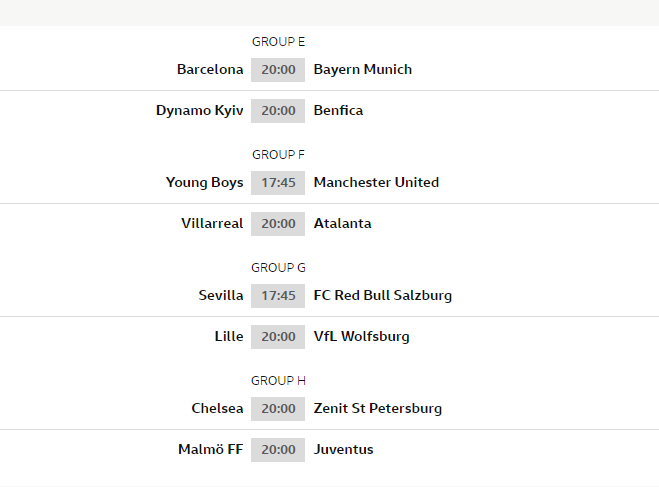This screenshot has height=487, width=659.
Task: Open the Juventus team link
Action: coord(344,449)
